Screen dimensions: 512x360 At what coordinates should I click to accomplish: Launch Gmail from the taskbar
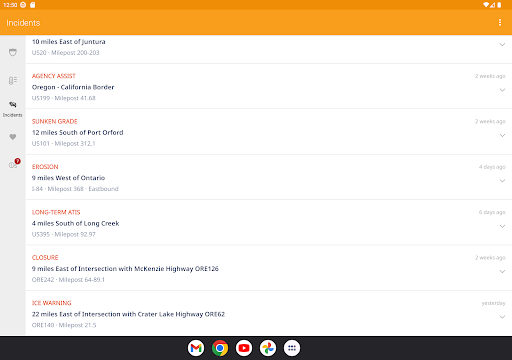pos(196,348)
